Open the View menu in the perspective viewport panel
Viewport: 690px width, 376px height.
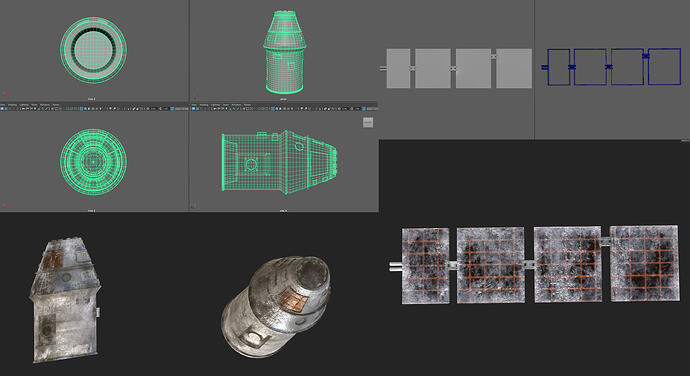click(x=194, y=105)
